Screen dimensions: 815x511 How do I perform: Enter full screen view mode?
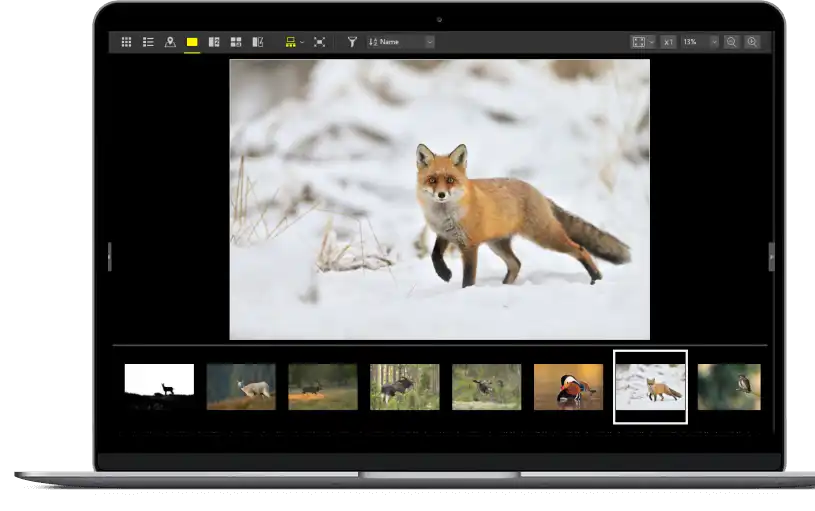(320, 42)
